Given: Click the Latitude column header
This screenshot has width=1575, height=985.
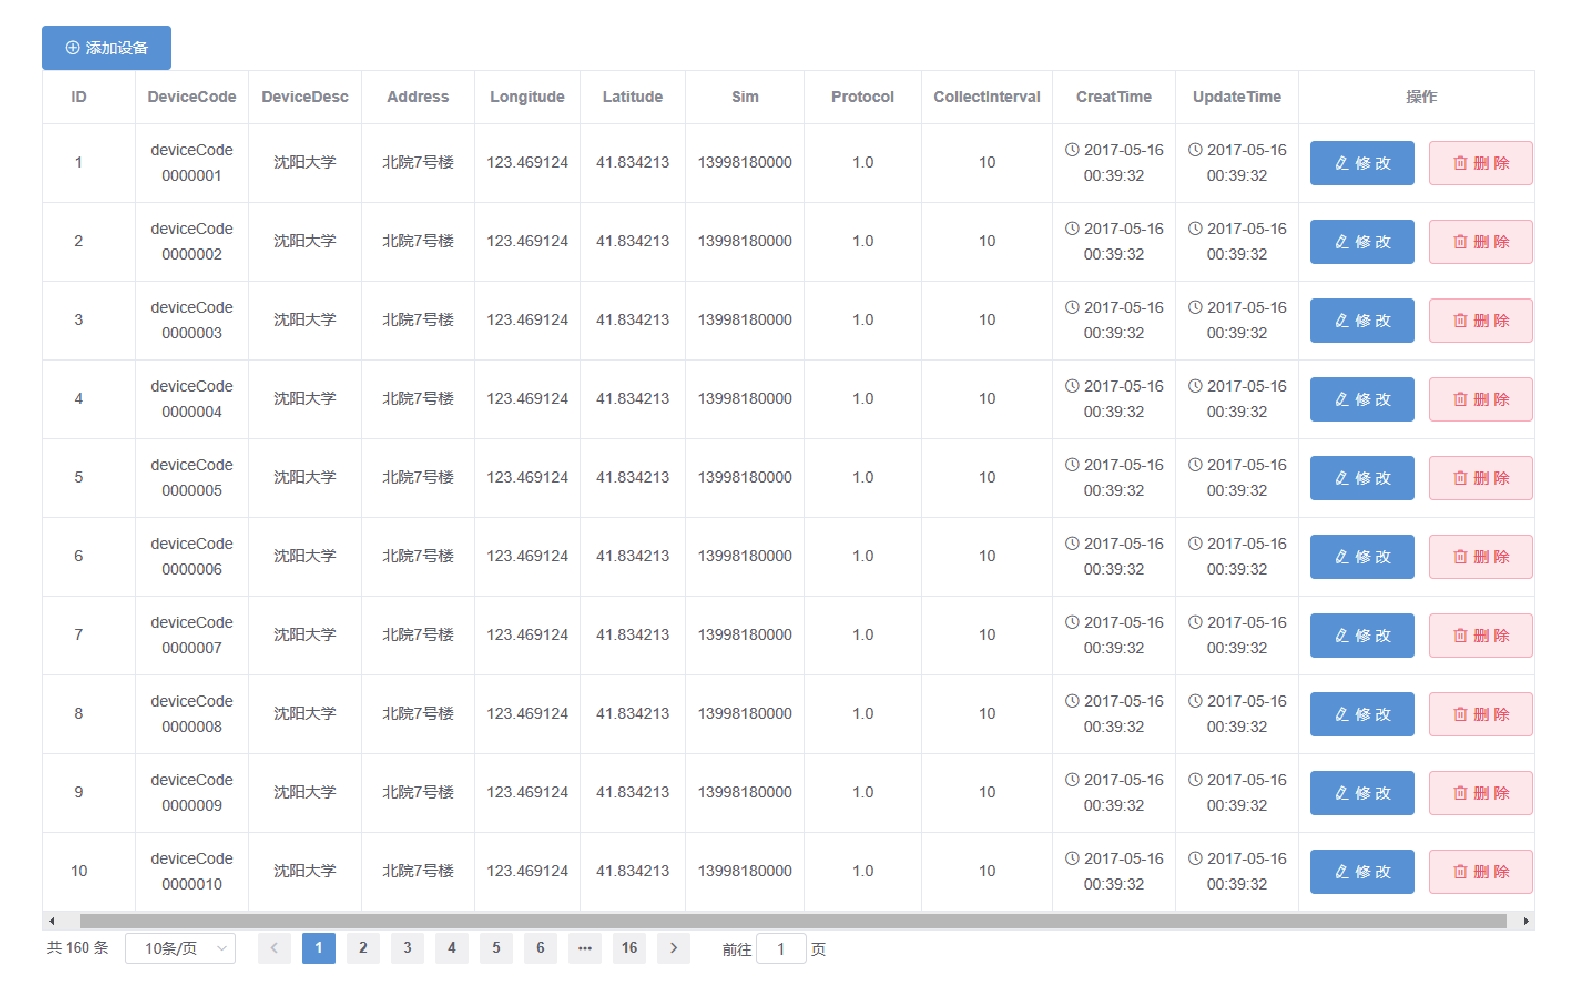Looking at the screenshot, I should pyautogui.click(x=633, y=97).
